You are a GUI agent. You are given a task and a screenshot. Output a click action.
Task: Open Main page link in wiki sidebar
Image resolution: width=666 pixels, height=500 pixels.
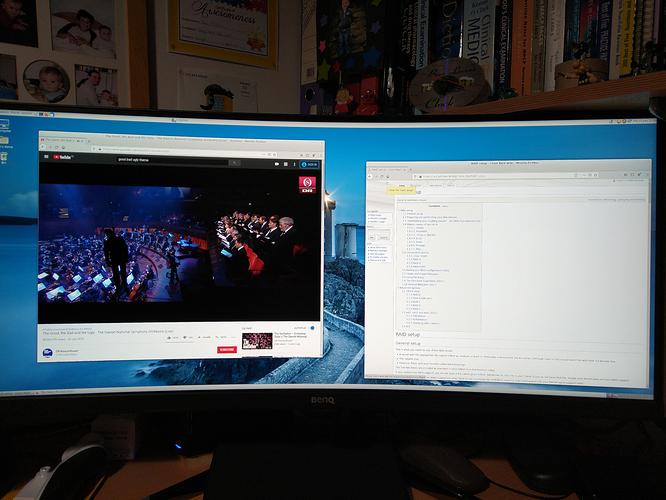pos(375,215)
